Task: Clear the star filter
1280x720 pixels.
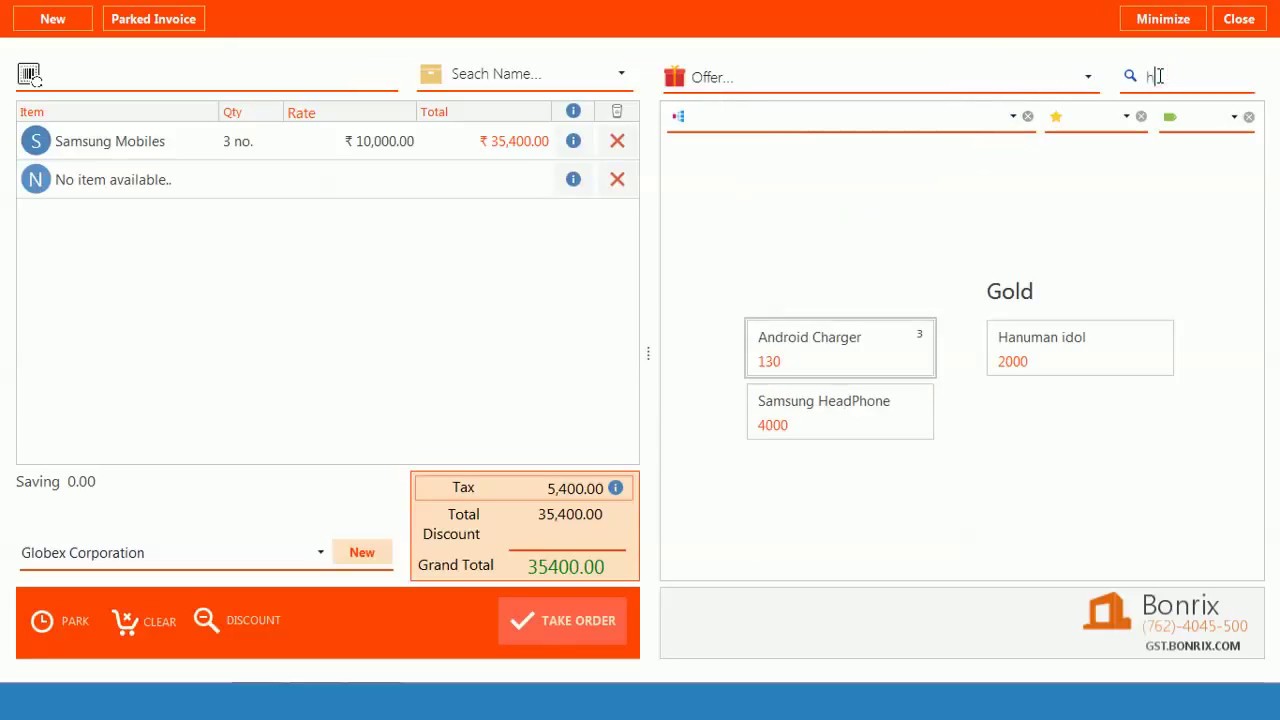Action: tap(1141, 117)
